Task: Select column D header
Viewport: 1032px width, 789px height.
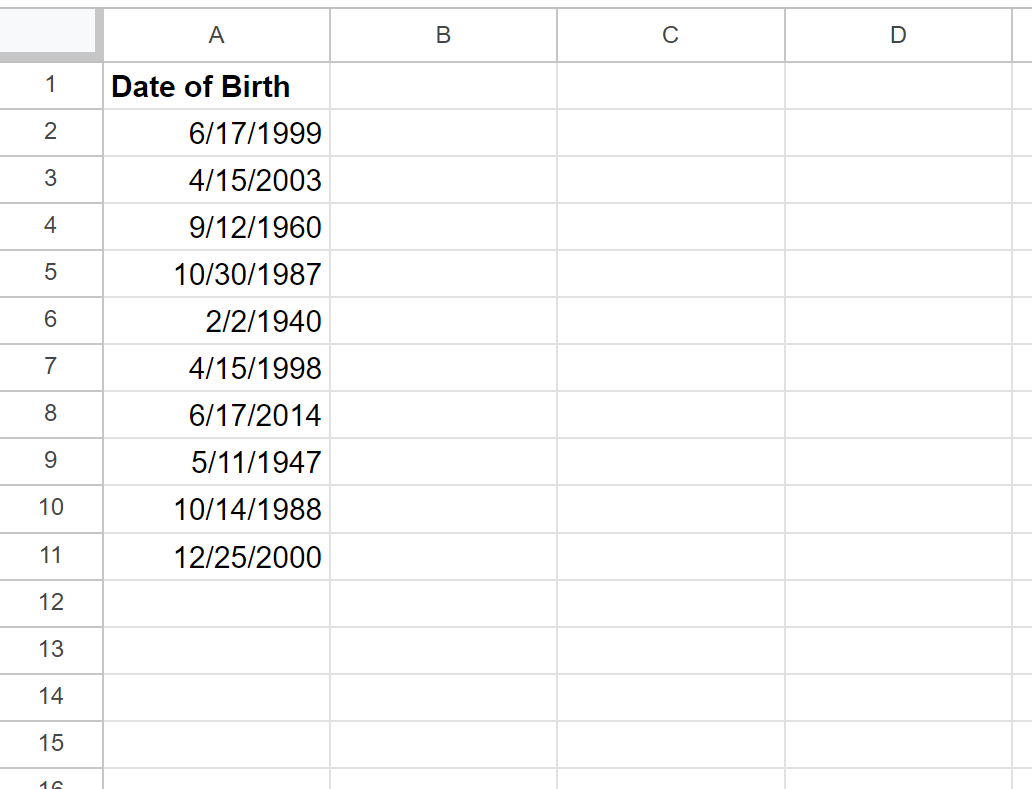Action: pos(898,35)
